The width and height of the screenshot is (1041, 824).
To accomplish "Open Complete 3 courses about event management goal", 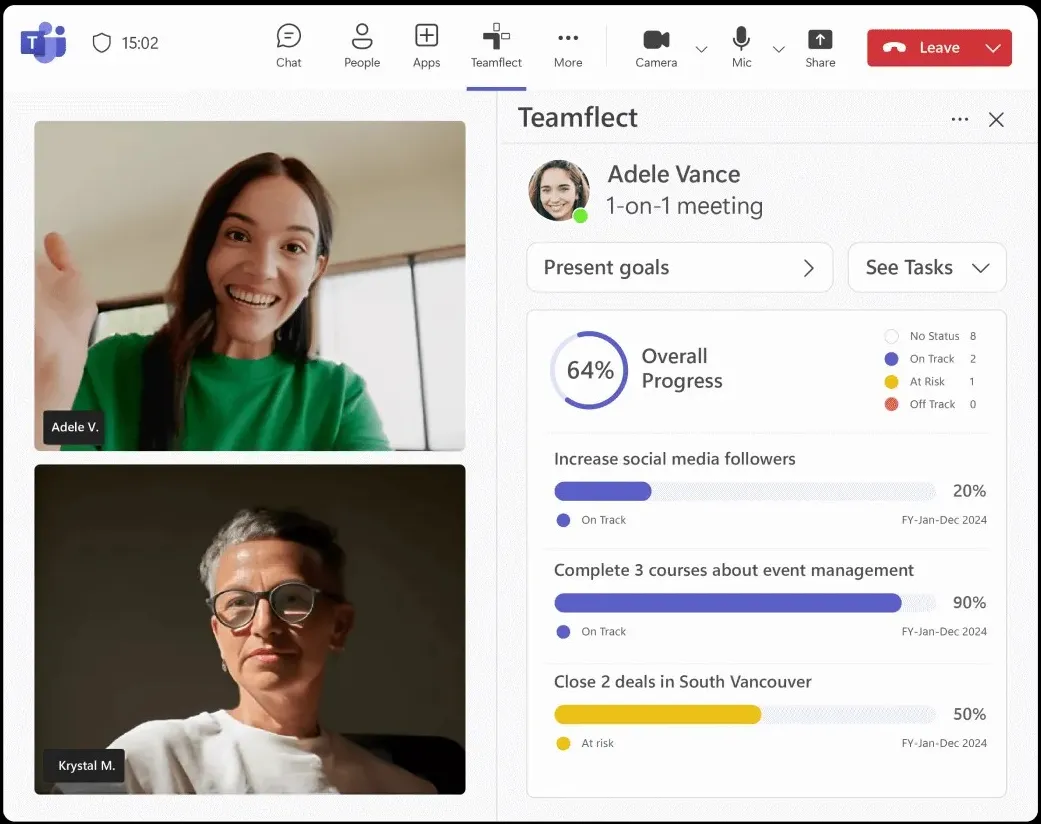I will click(734, 570).
